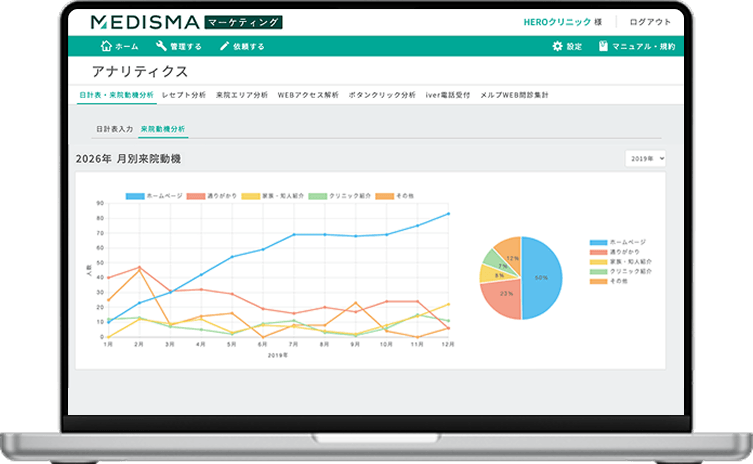Switch to the iver電話受付 tab
The height and width of the screenshot is (464, 753).
pos(448,95)
